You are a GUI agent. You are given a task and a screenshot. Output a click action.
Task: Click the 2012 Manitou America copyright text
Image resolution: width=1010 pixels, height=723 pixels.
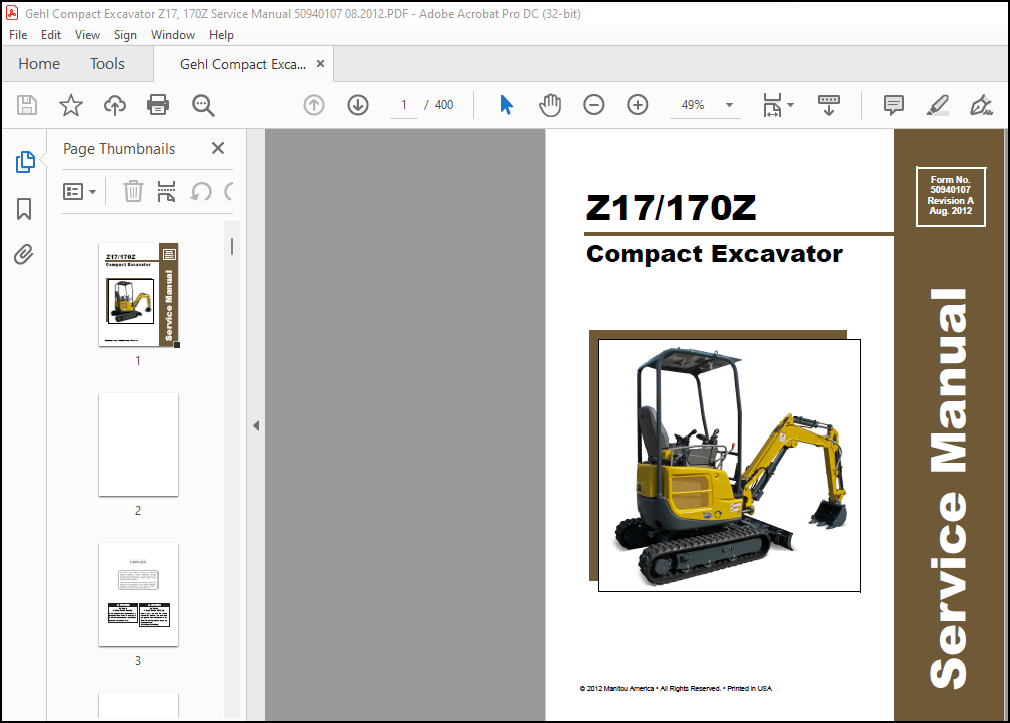click(675, 688)
